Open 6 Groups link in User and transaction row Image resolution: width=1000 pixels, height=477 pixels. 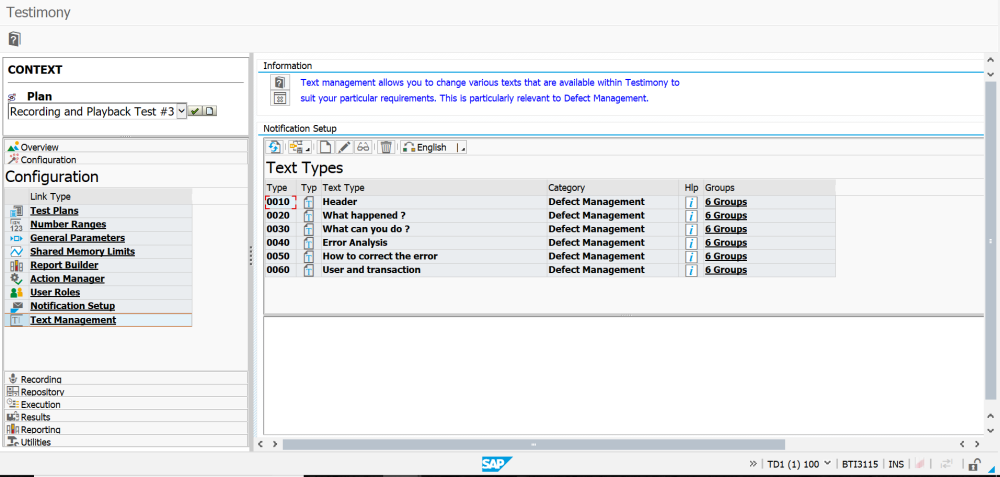tap(726, 270)
